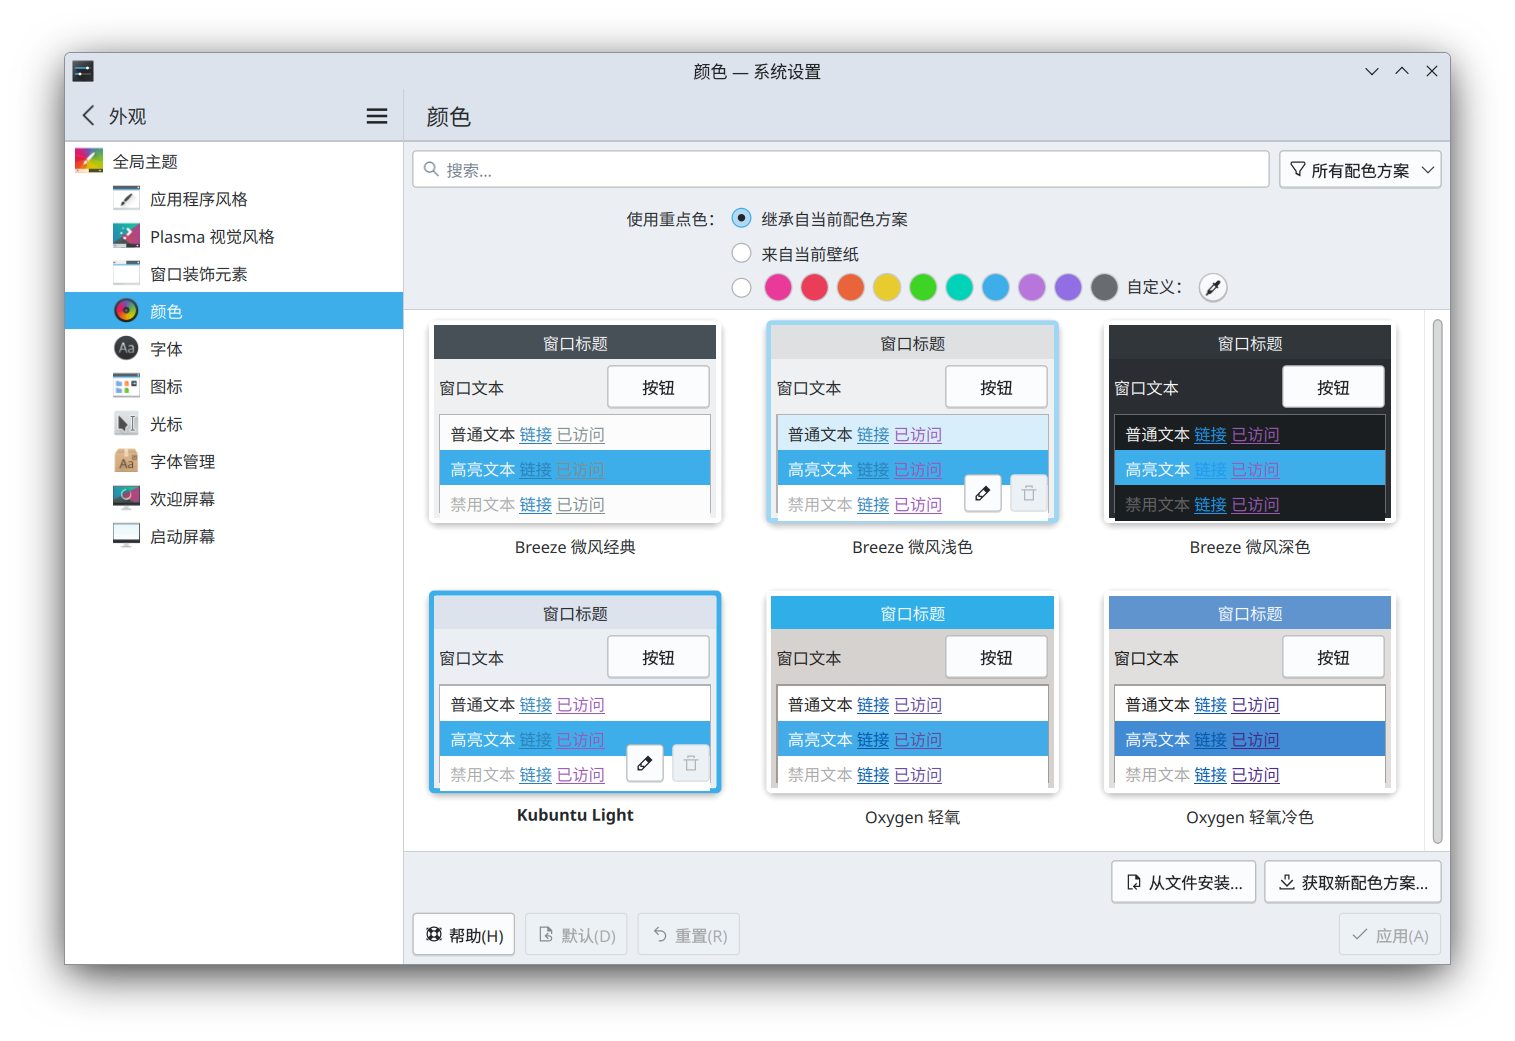Screen dimensions: 1515x1041
Task: Choose the yellow accent color dot
Action: pos(887,288)
